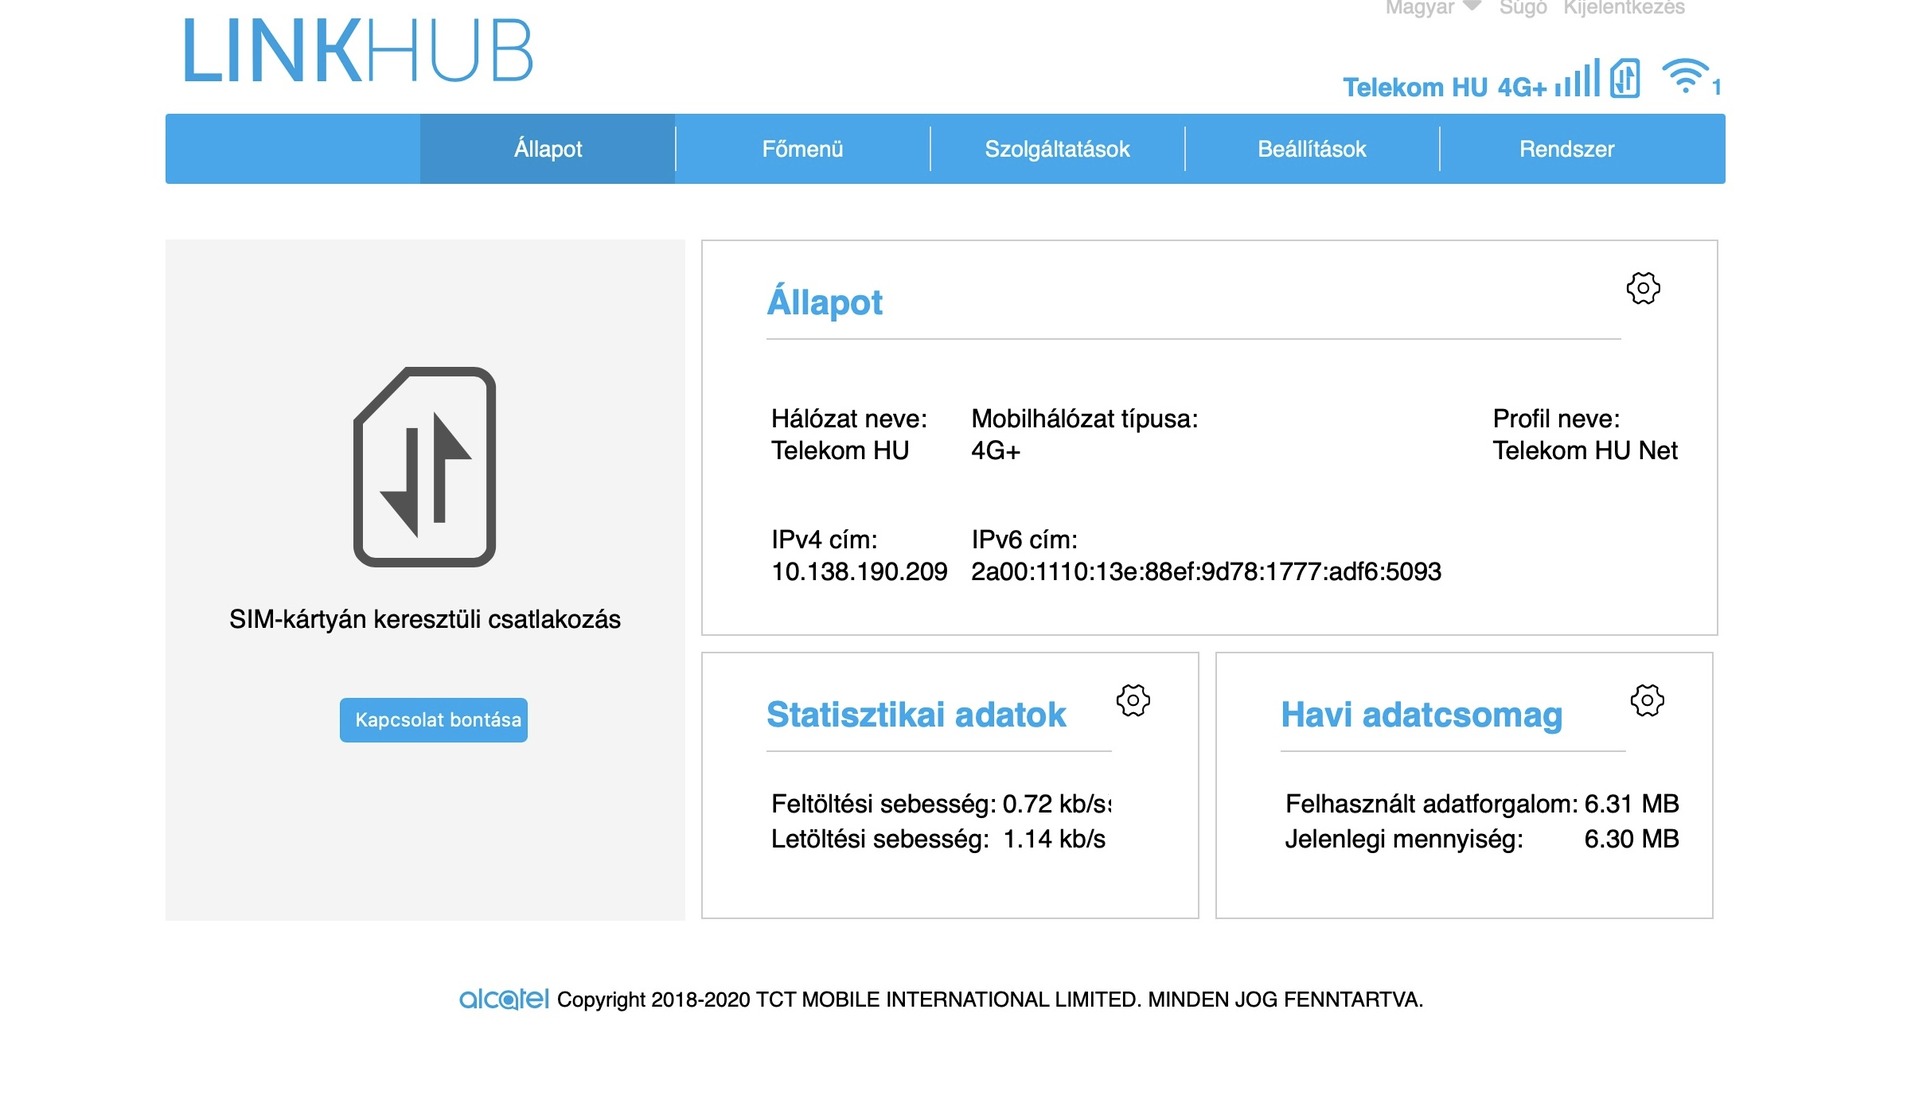The height and width of the screenshot is (1095, 1915).
Task: Click the Profil neve label
Action: tap(1556, 419)
